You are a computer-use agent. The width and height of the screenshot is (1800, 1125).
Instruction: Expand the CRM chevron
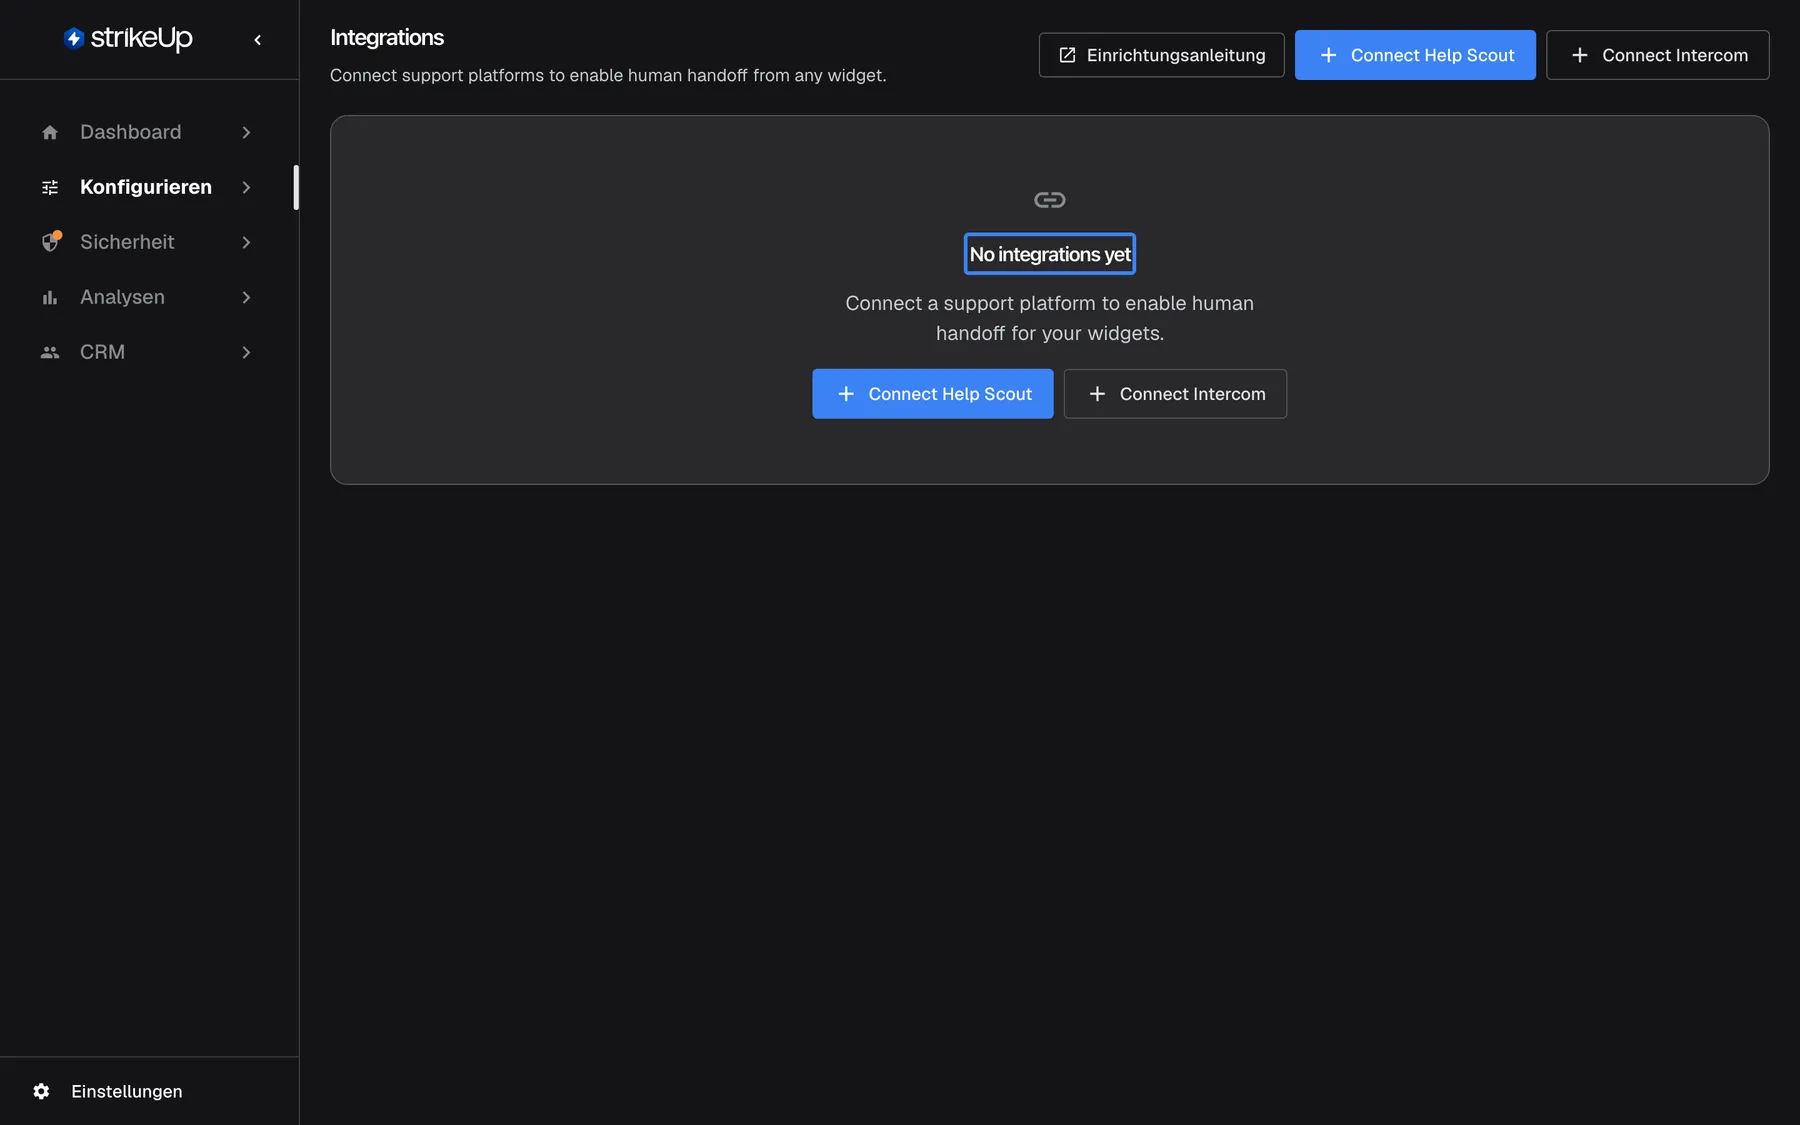coord(246,352)
